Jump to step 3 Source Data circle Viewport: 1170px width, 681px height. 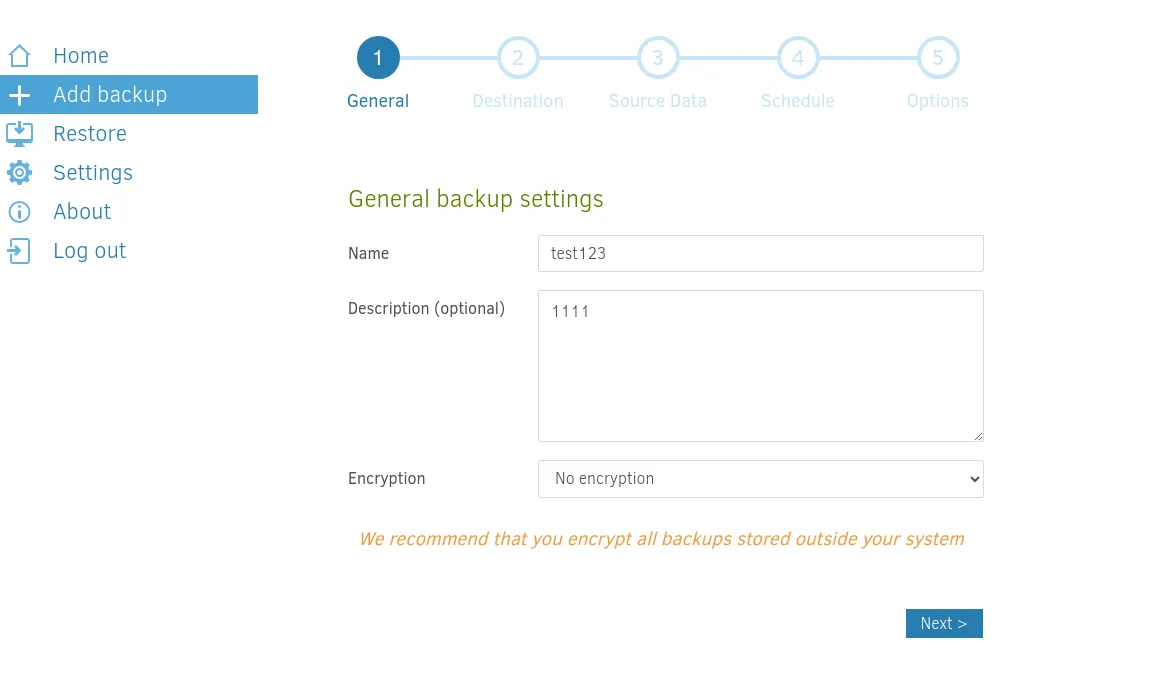tap(657, 57)
